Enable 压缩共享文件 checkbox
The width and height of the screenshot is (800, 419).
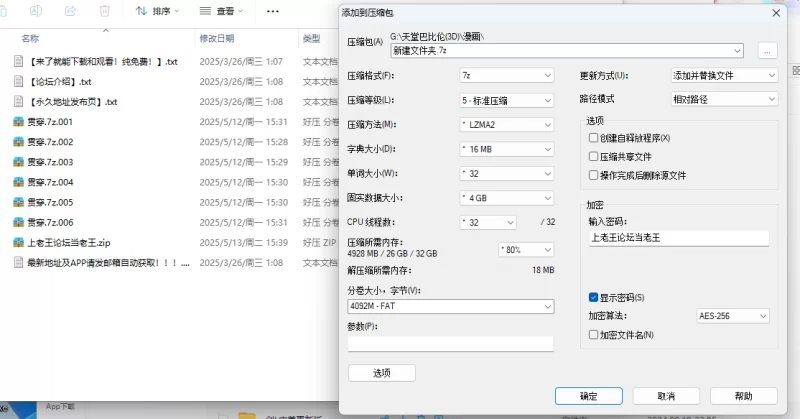[x=593, y=157]
